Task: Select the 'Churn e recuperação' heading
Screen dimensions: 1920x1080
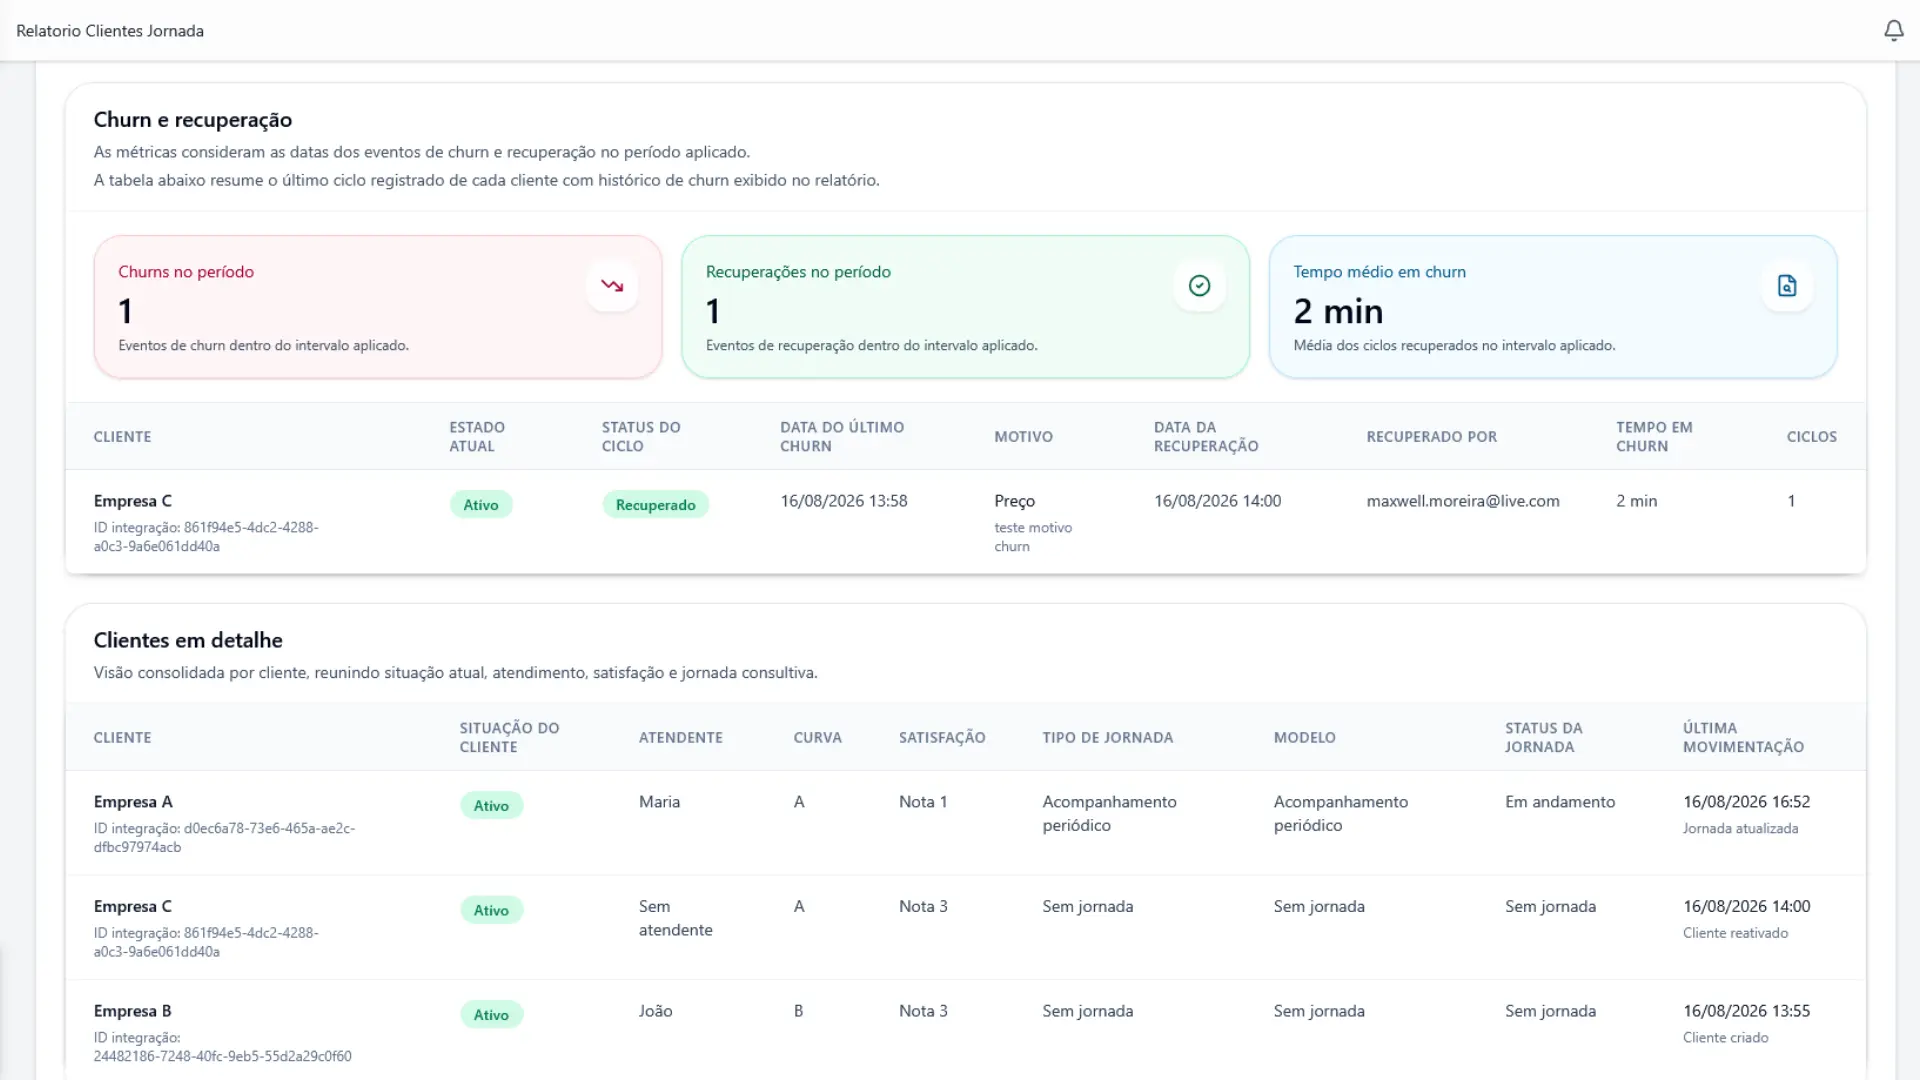Action: 193,120
